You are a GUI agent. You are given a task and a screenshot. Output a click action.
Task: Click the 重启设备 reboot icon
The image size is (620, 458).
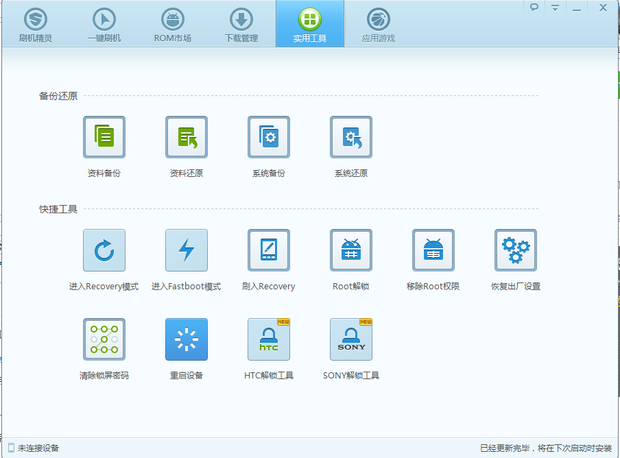coord(186,340)
